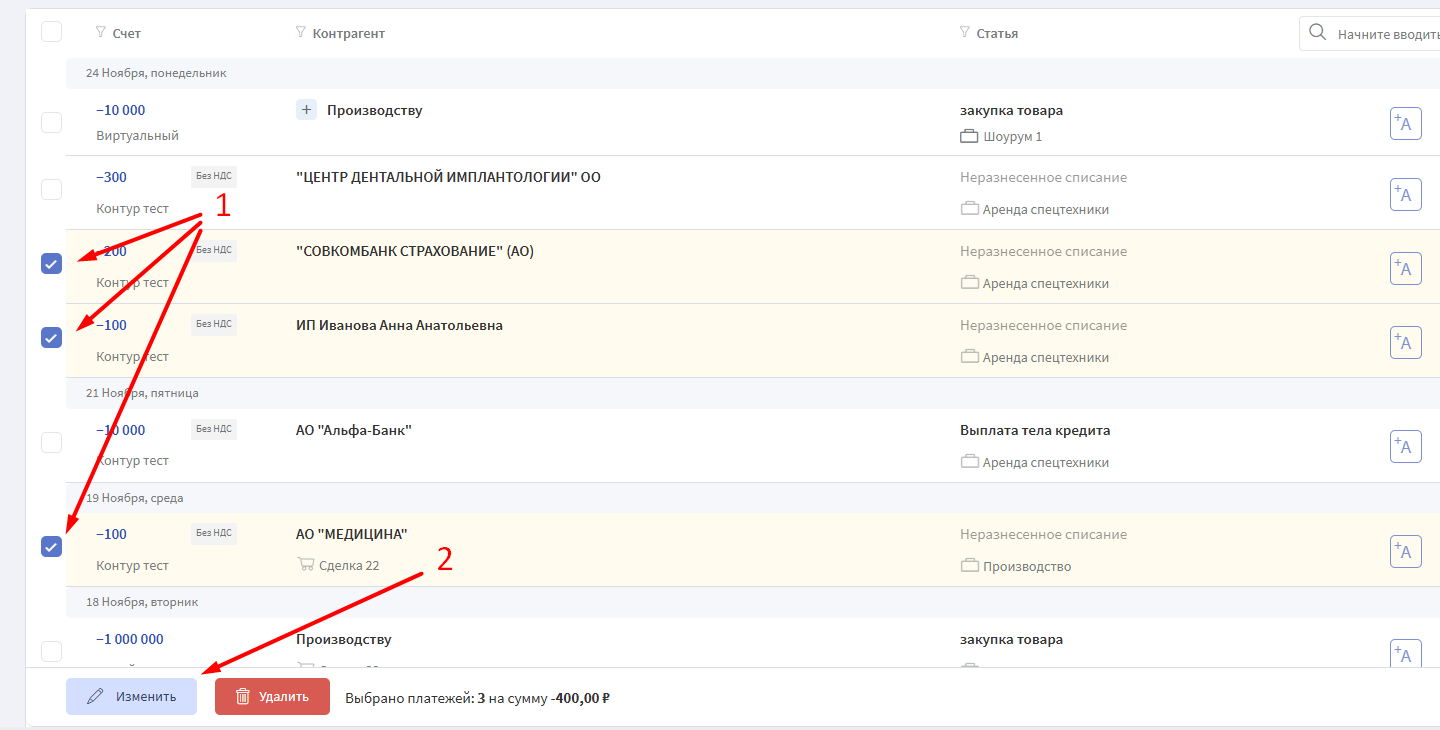Click the +A icon for ЦЕНТР ДЕНТАЛЬНОЙ ИМПЛАНТОЛОГИИ row
This screenshot has height=730, width=1440.
1405,194
